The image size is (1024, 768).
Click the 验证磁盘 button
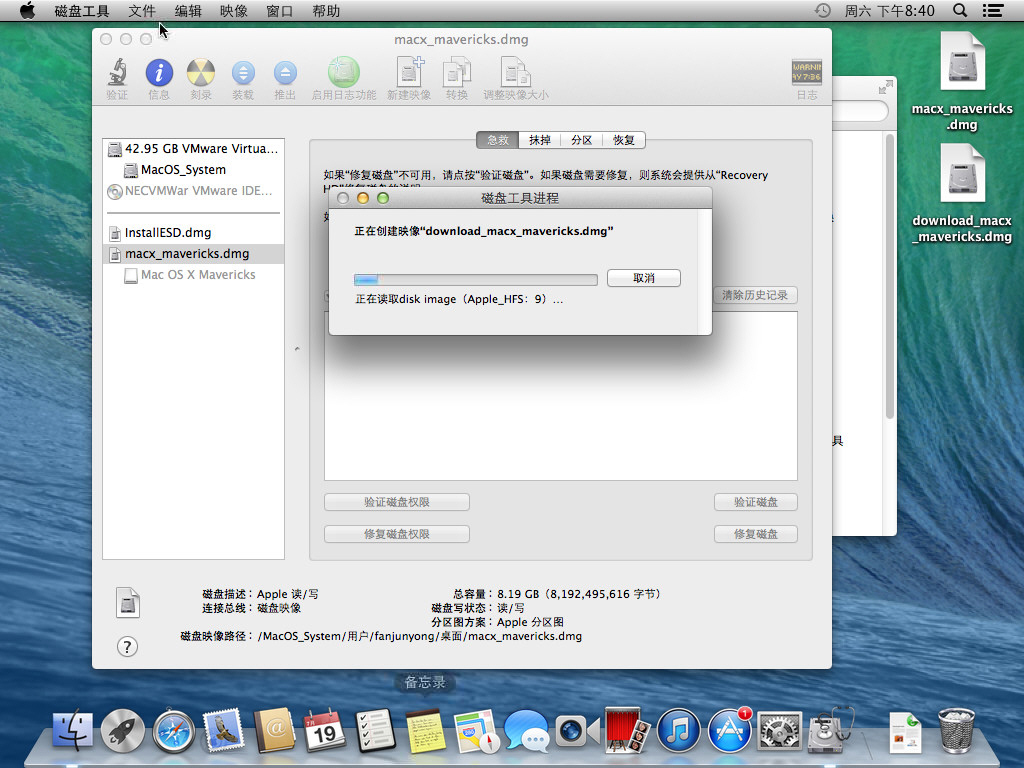pyautogui.click(x=756, y=502)
